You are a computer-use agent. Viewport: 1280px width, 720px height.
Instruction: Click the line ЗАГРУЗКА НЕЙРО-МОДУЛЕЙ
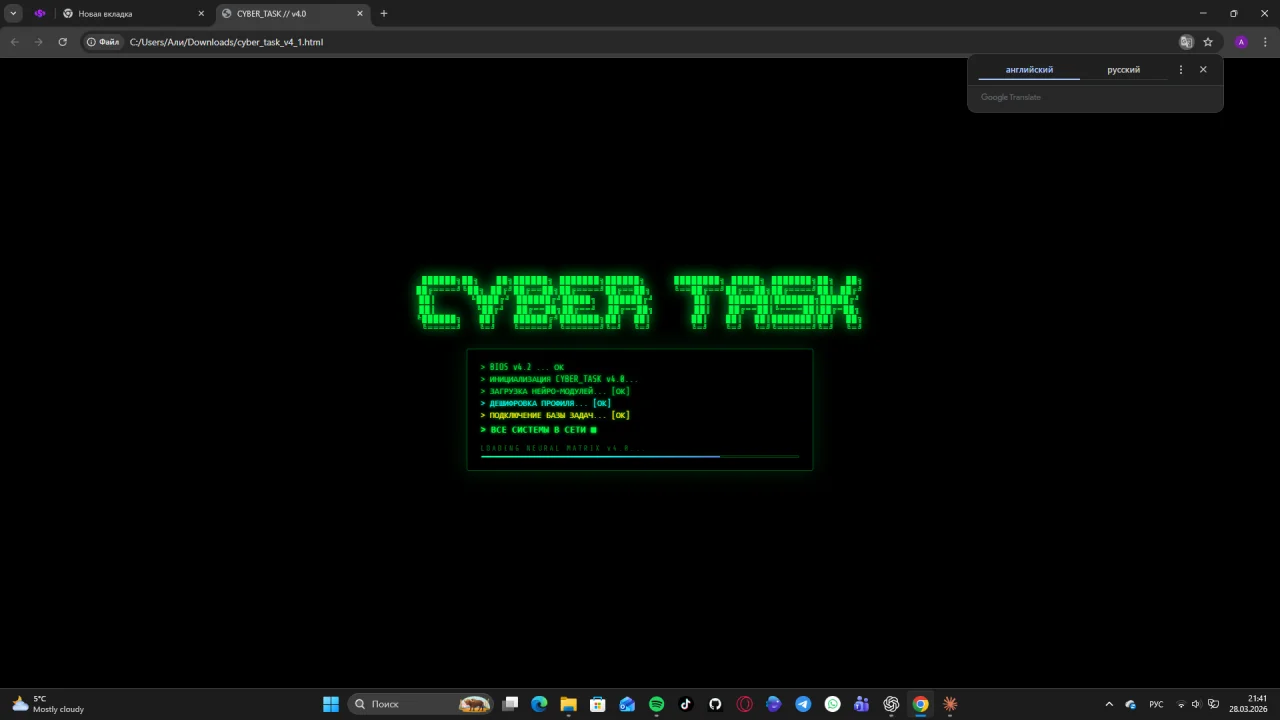(x=555, y=391)
